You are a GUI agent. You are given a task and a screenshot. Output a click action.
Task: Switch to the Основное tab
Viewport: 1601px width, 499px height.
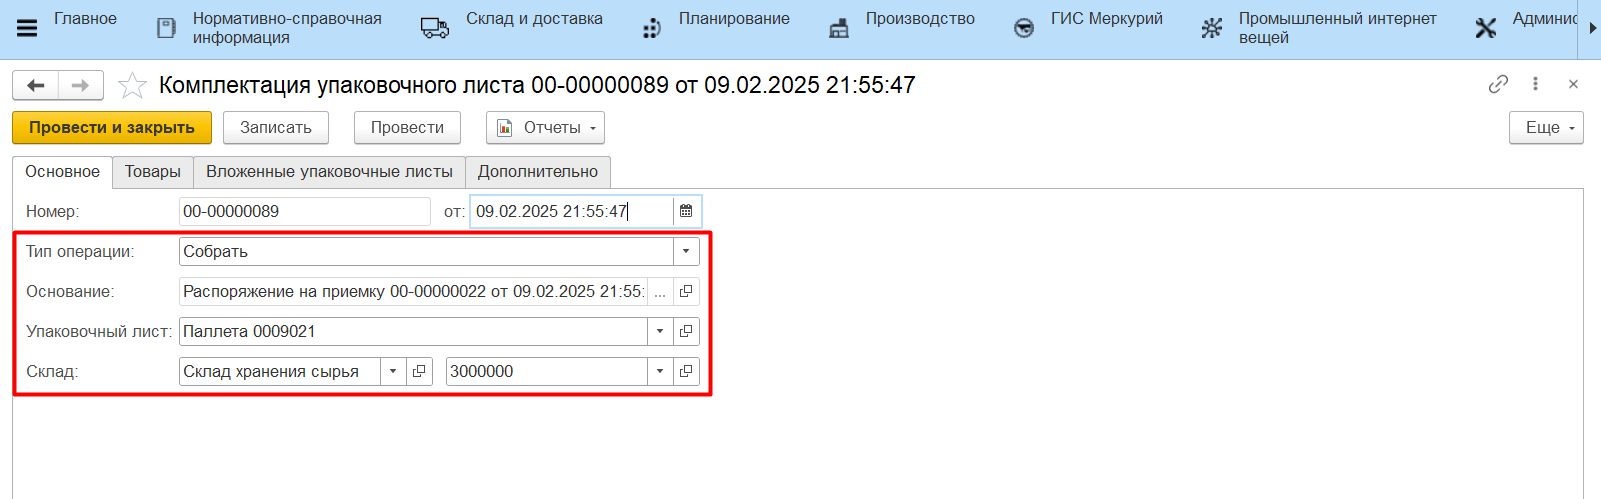(62, 172)
